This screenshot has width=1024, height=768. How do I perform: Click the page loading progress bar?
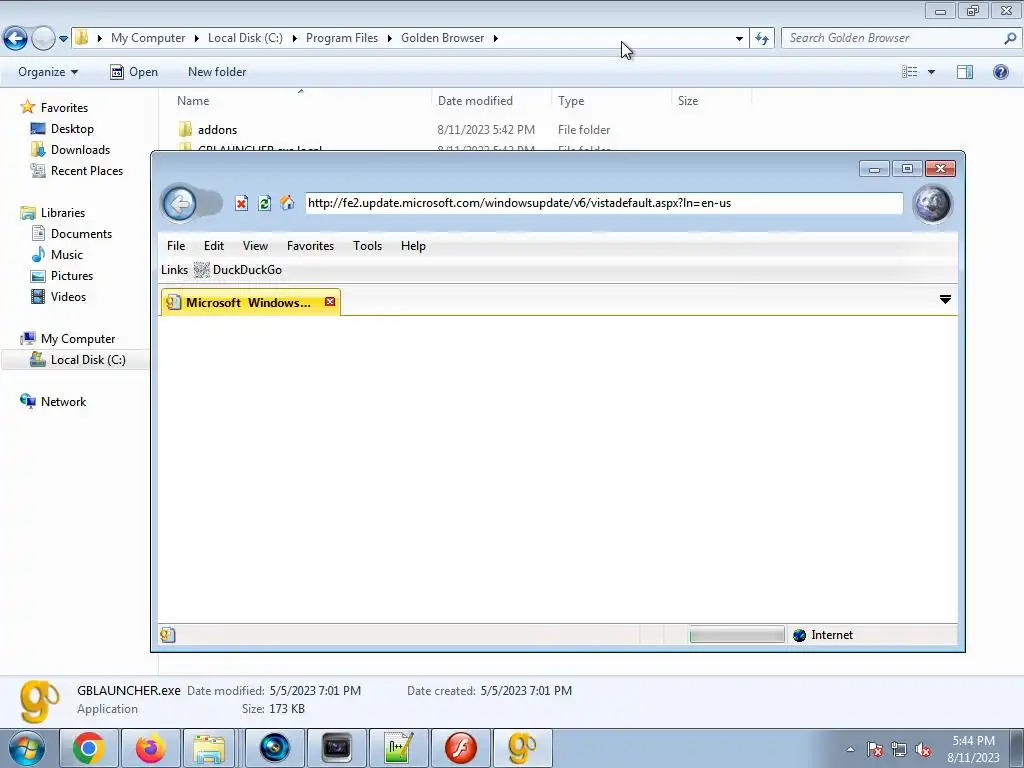tap(737, 635)
